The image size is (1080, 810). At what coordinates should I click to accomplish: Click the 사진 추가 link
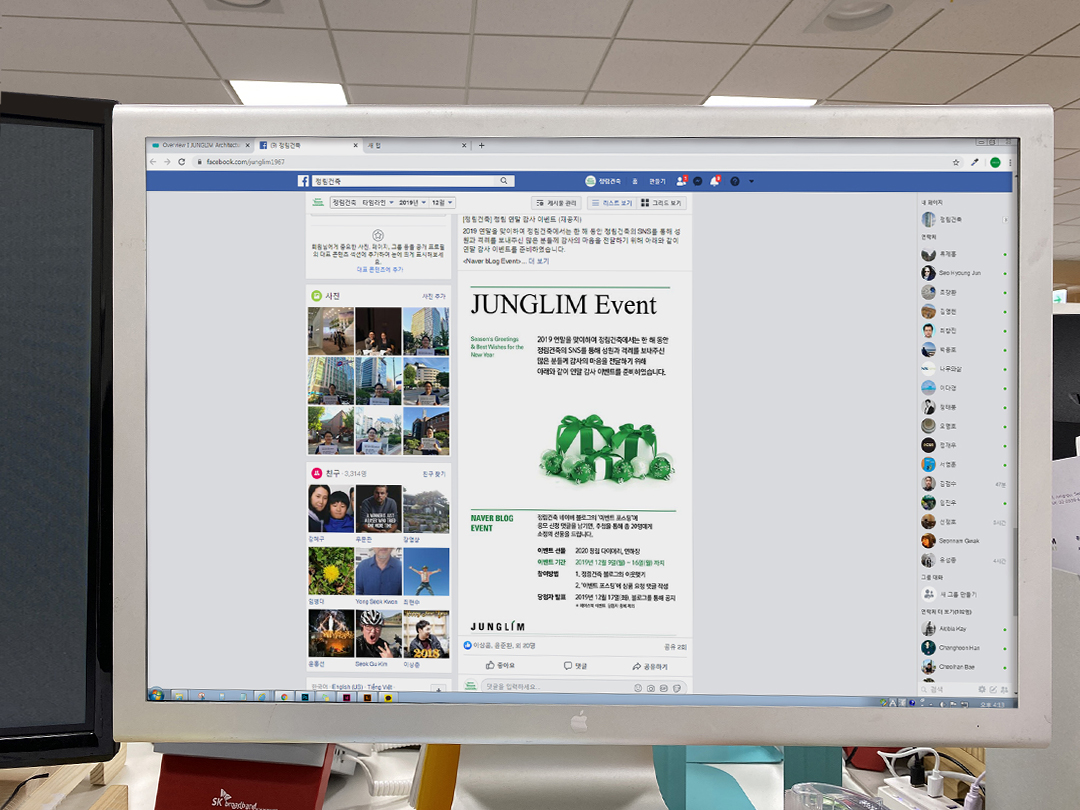(434, 296)
